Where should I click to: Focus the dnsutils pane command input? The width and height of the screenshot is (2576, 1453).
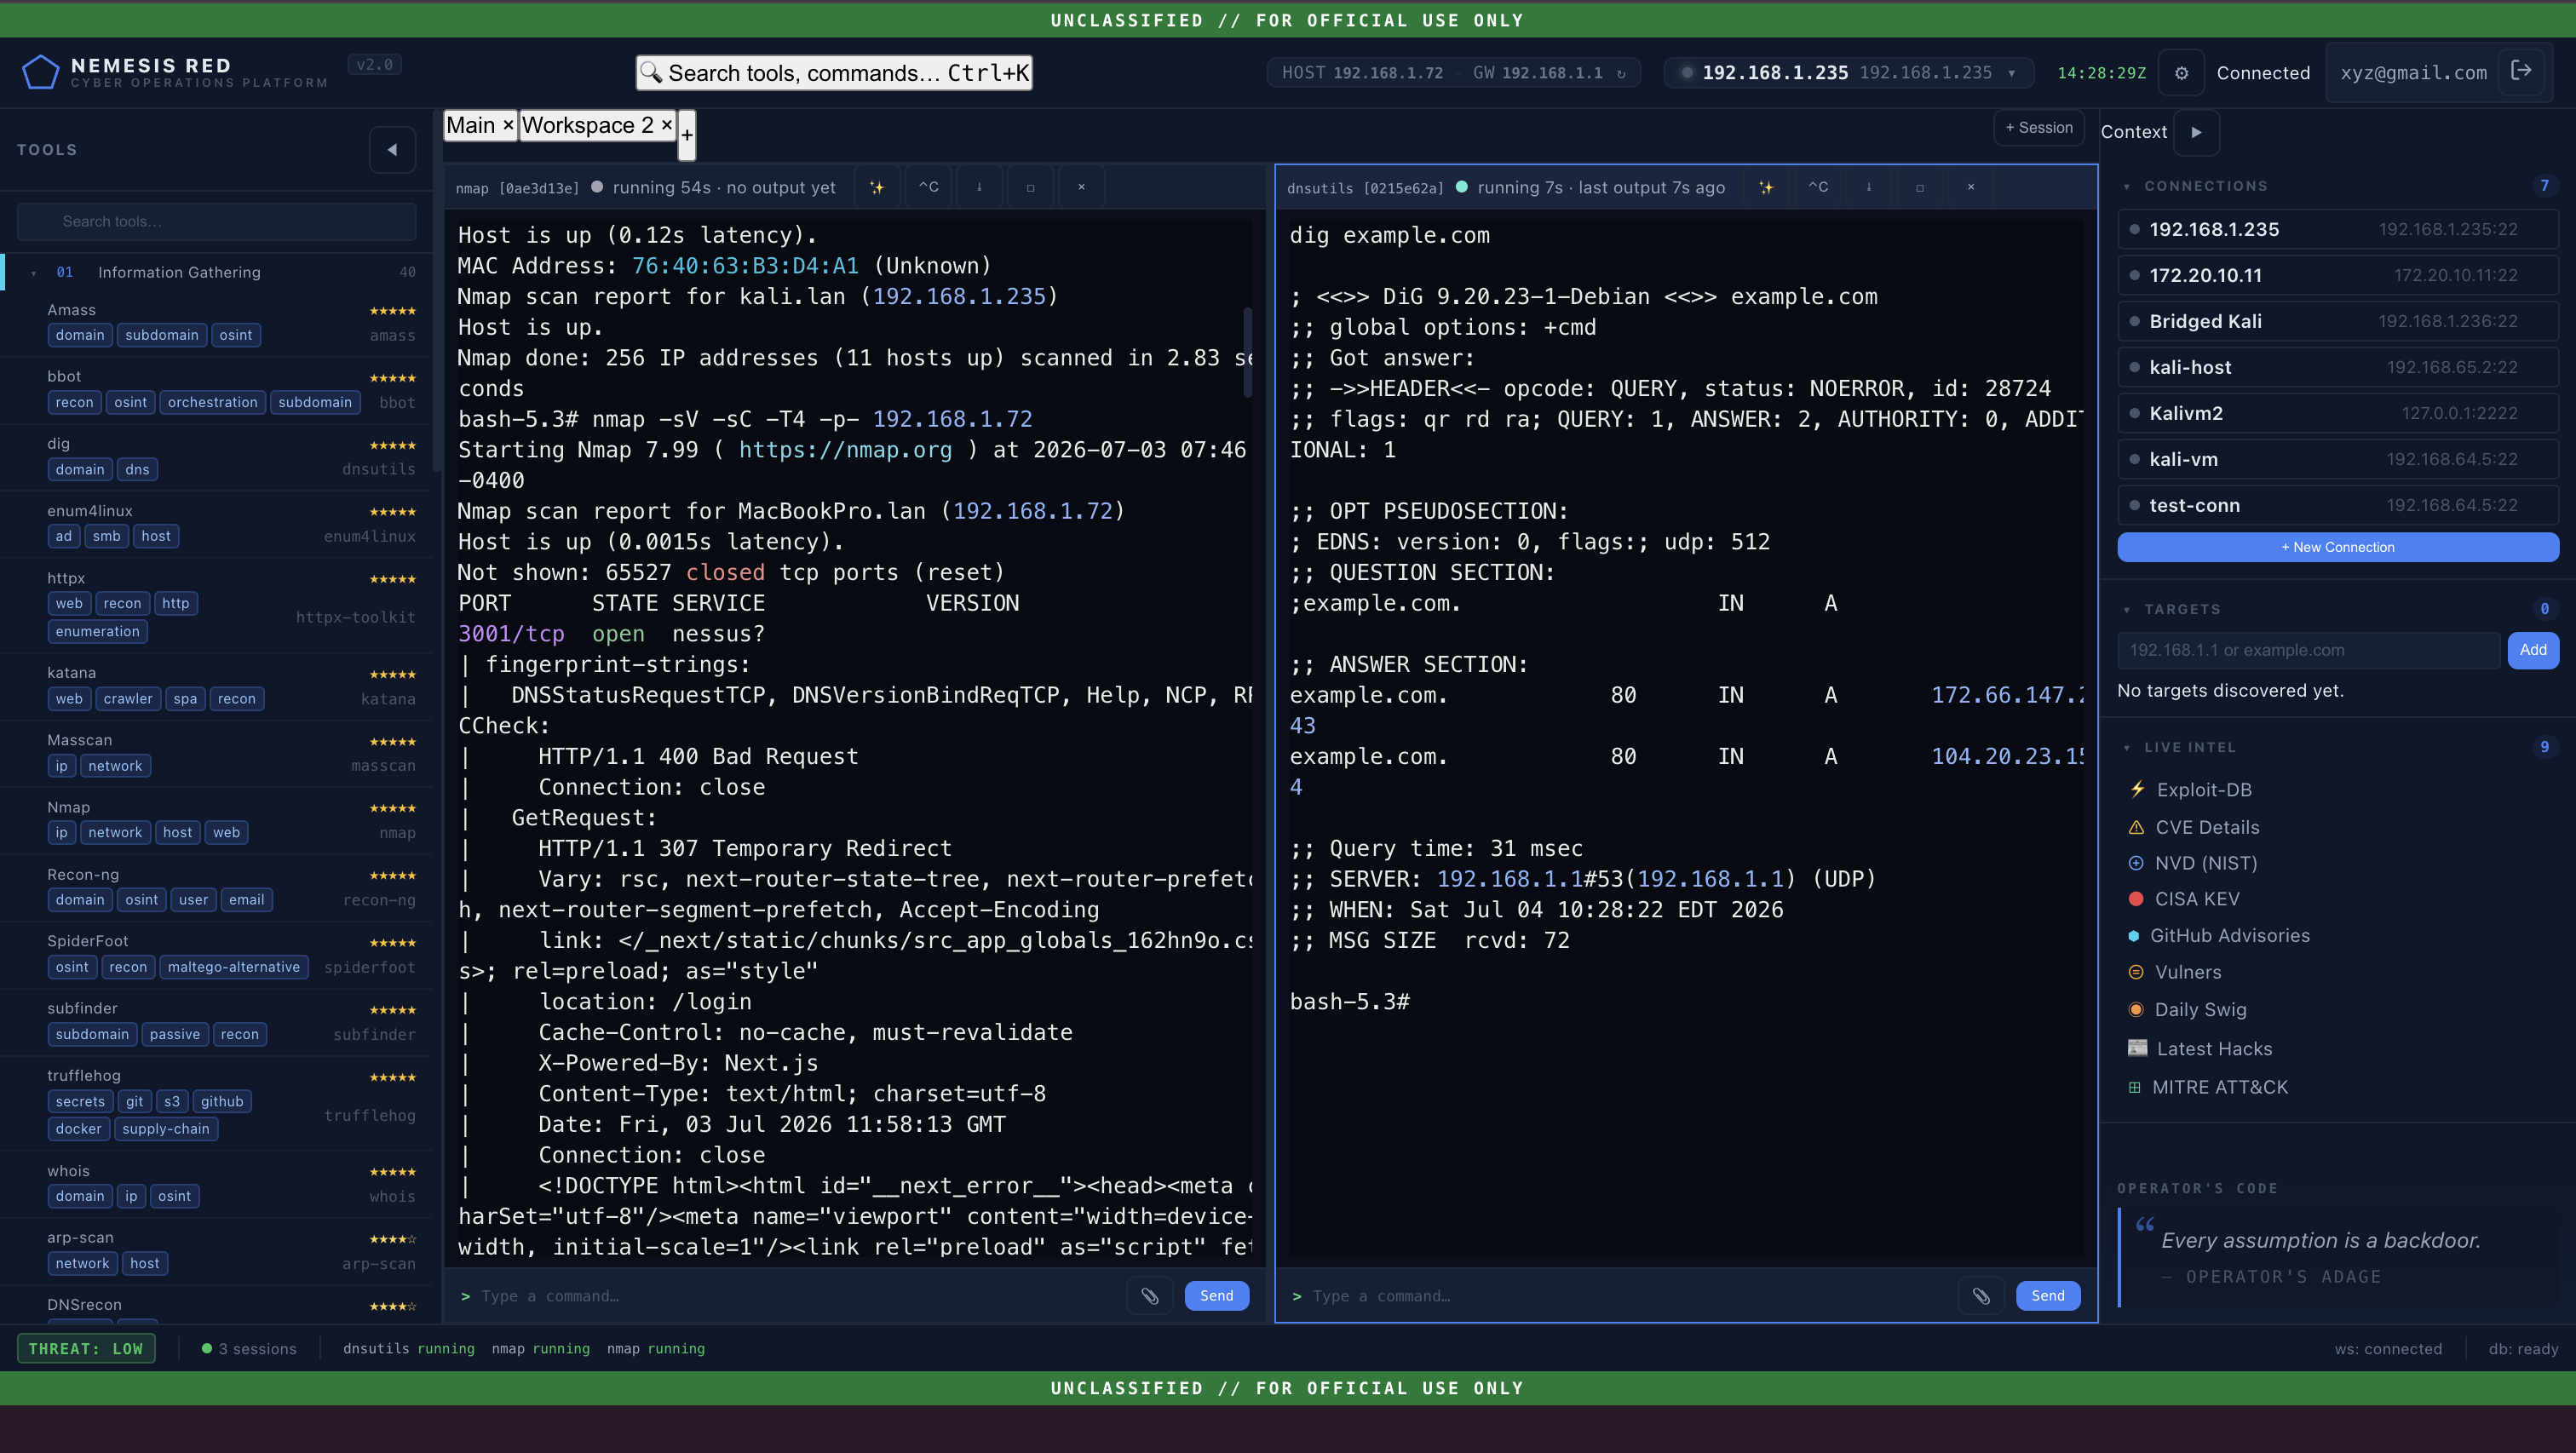coord(1626,1296)
